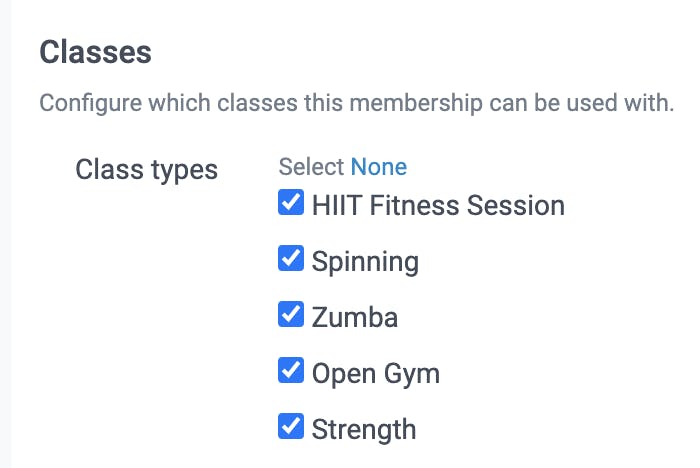The image size is (700, 468).
Task: Click the None link to deselect all
Action: click(x=378, y=166)
